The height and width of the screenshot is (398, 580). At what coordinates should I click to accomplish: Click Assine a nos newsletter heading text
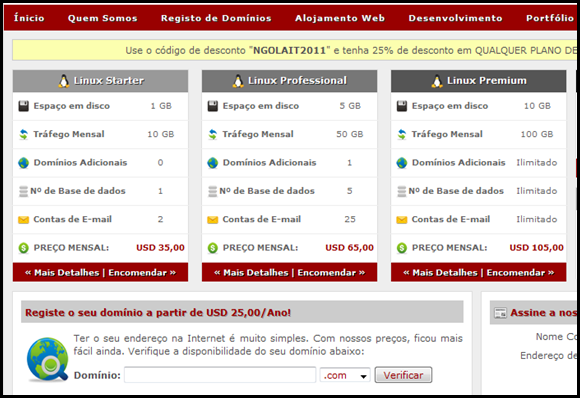(x=543, y=313)
